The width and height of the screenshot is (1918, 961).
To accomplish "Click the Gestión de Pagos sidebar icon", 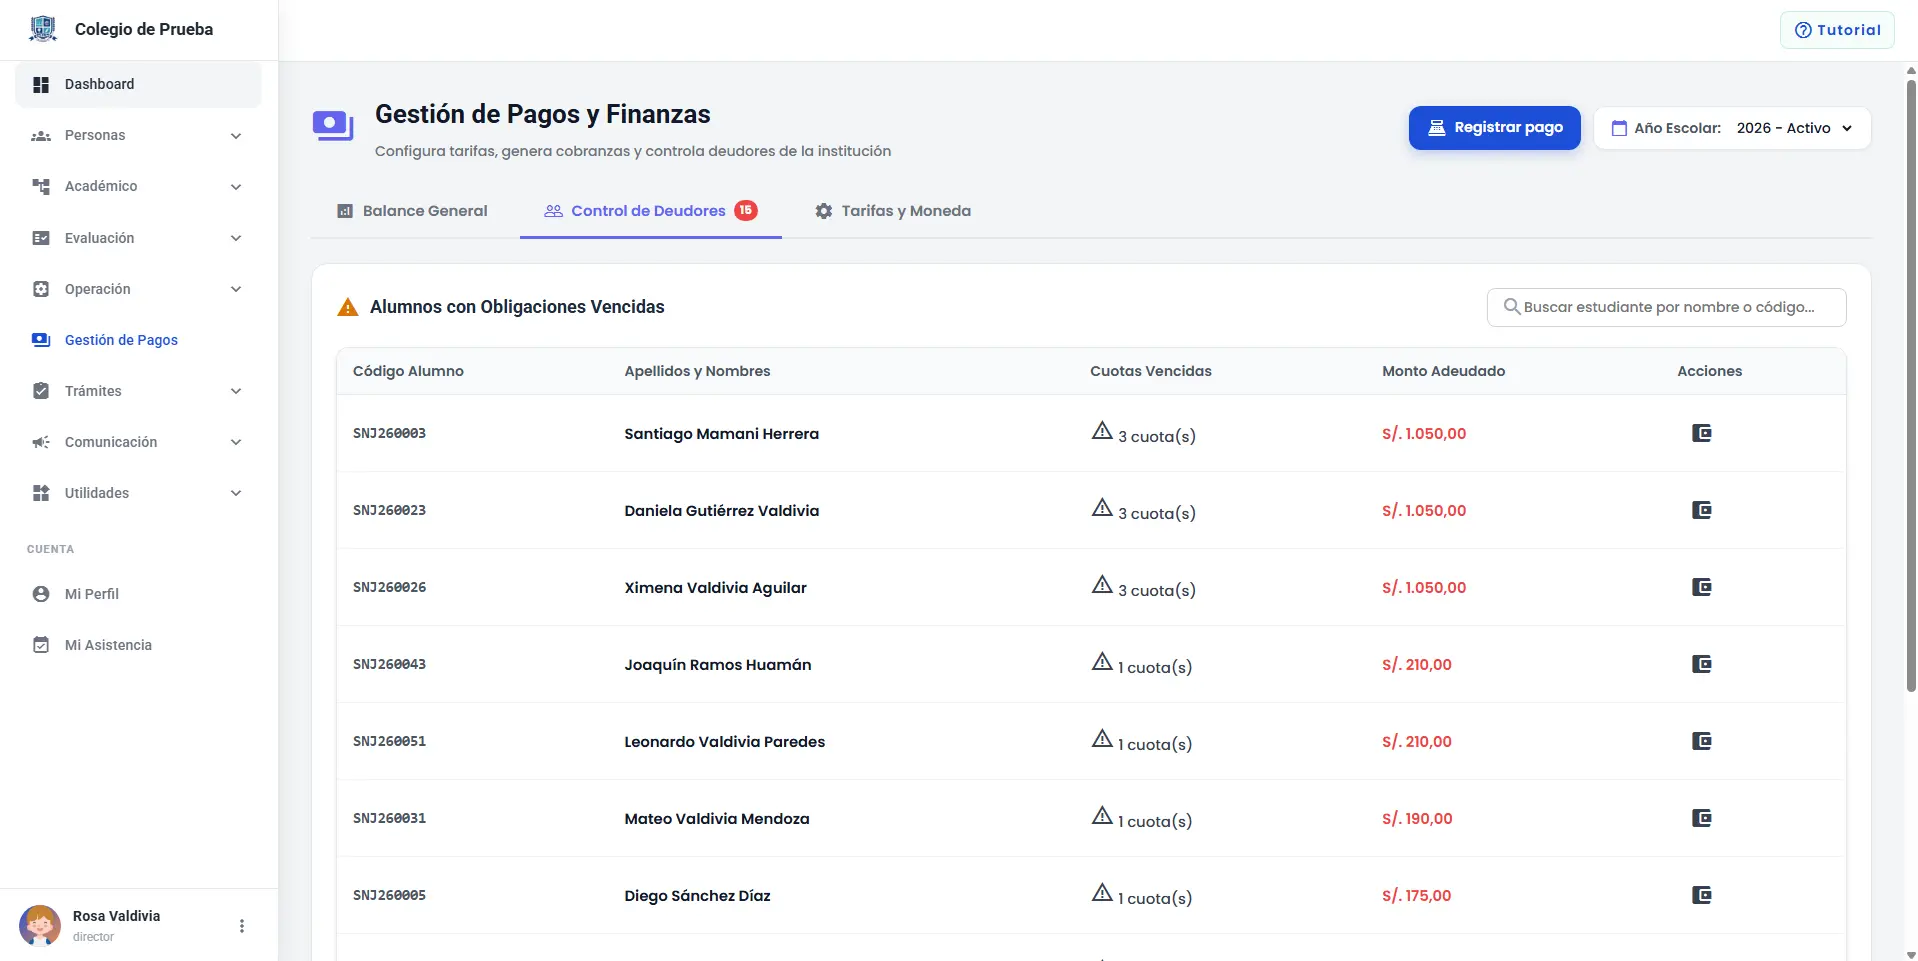I will 41,340.
